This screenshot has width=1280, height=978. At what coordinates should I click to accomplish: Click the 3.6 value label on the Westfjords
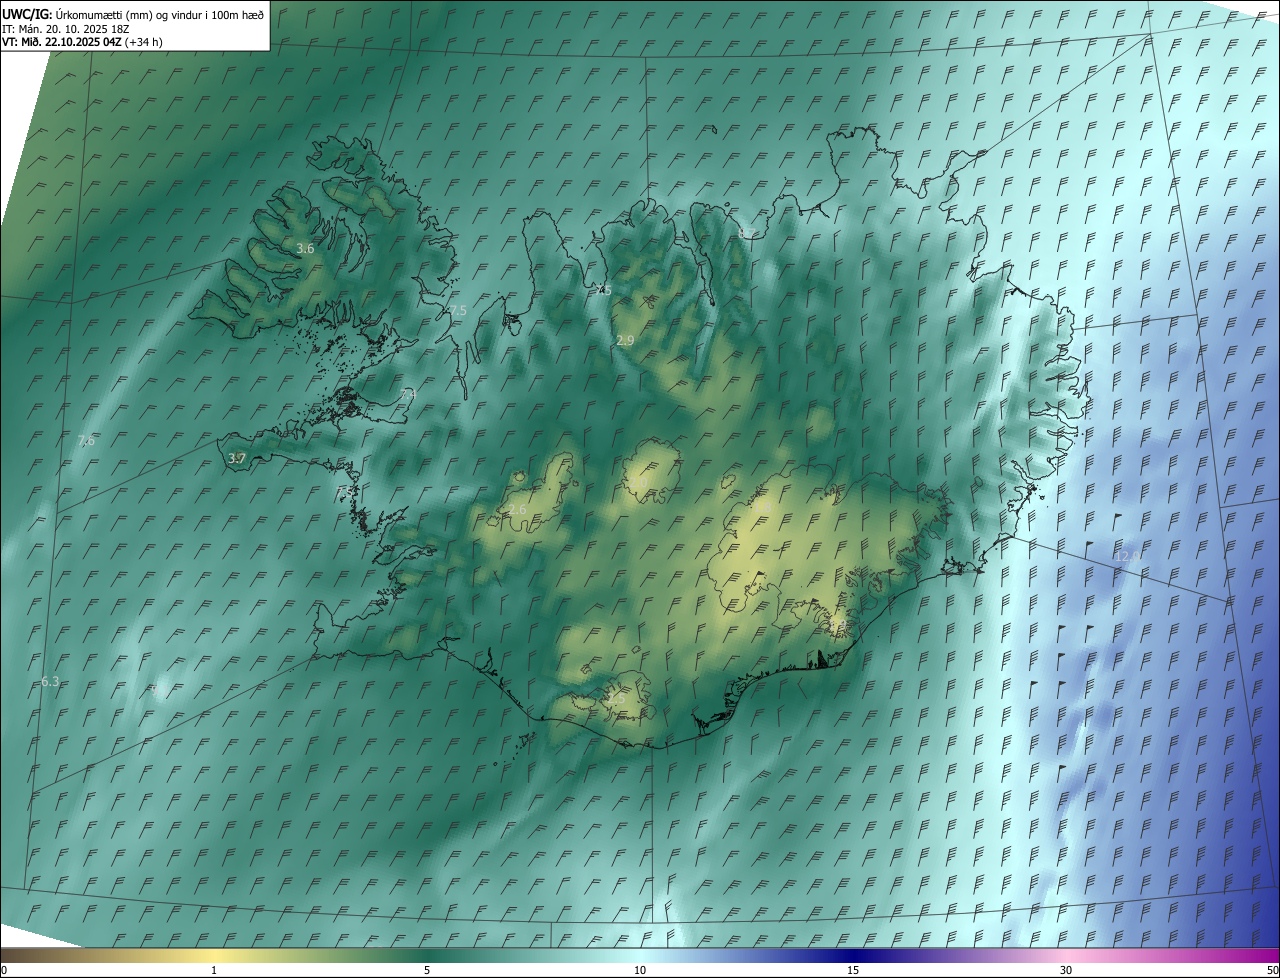pyautogui.click(x=306, y=248)
